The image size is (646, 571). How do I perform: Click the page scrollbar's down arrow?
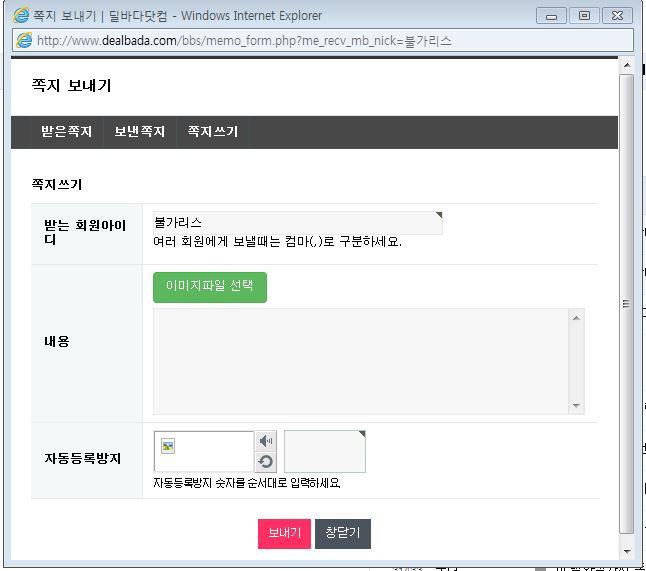click(627, 551)
